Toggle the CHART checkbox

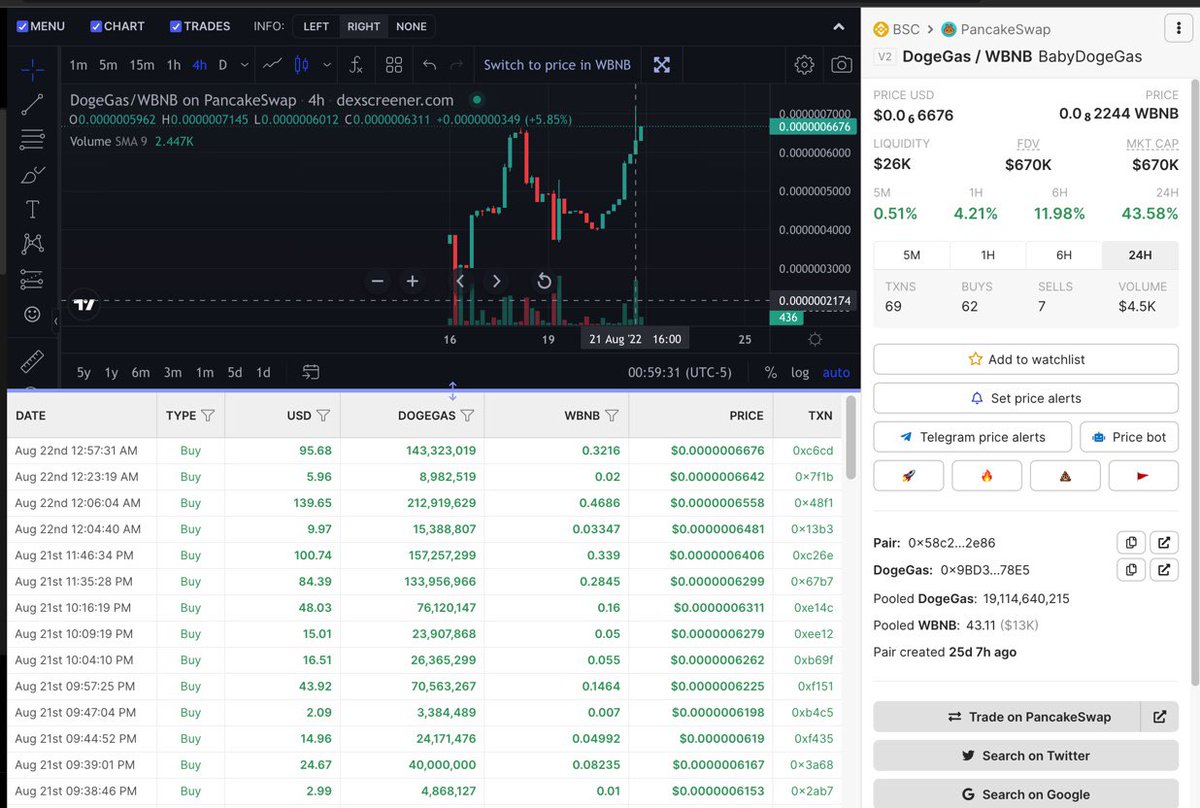point(96,26)
